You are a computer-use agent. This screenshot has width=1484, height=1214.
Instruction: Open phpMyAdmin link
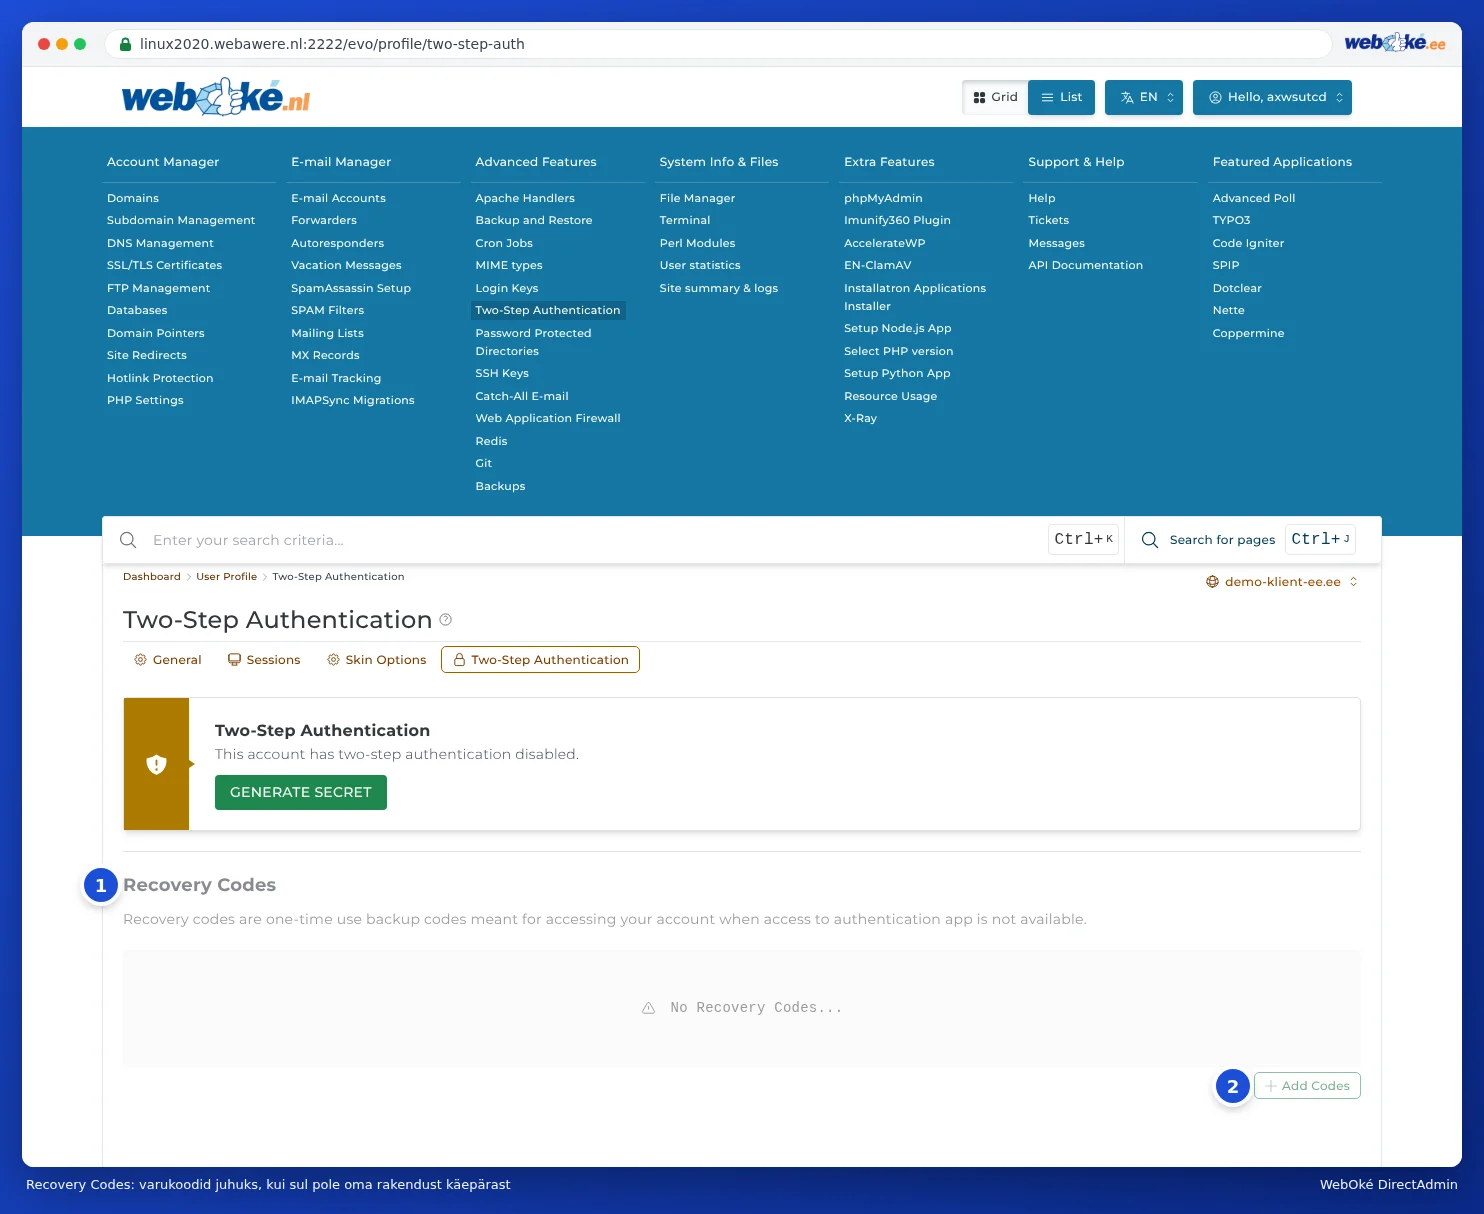883,198
